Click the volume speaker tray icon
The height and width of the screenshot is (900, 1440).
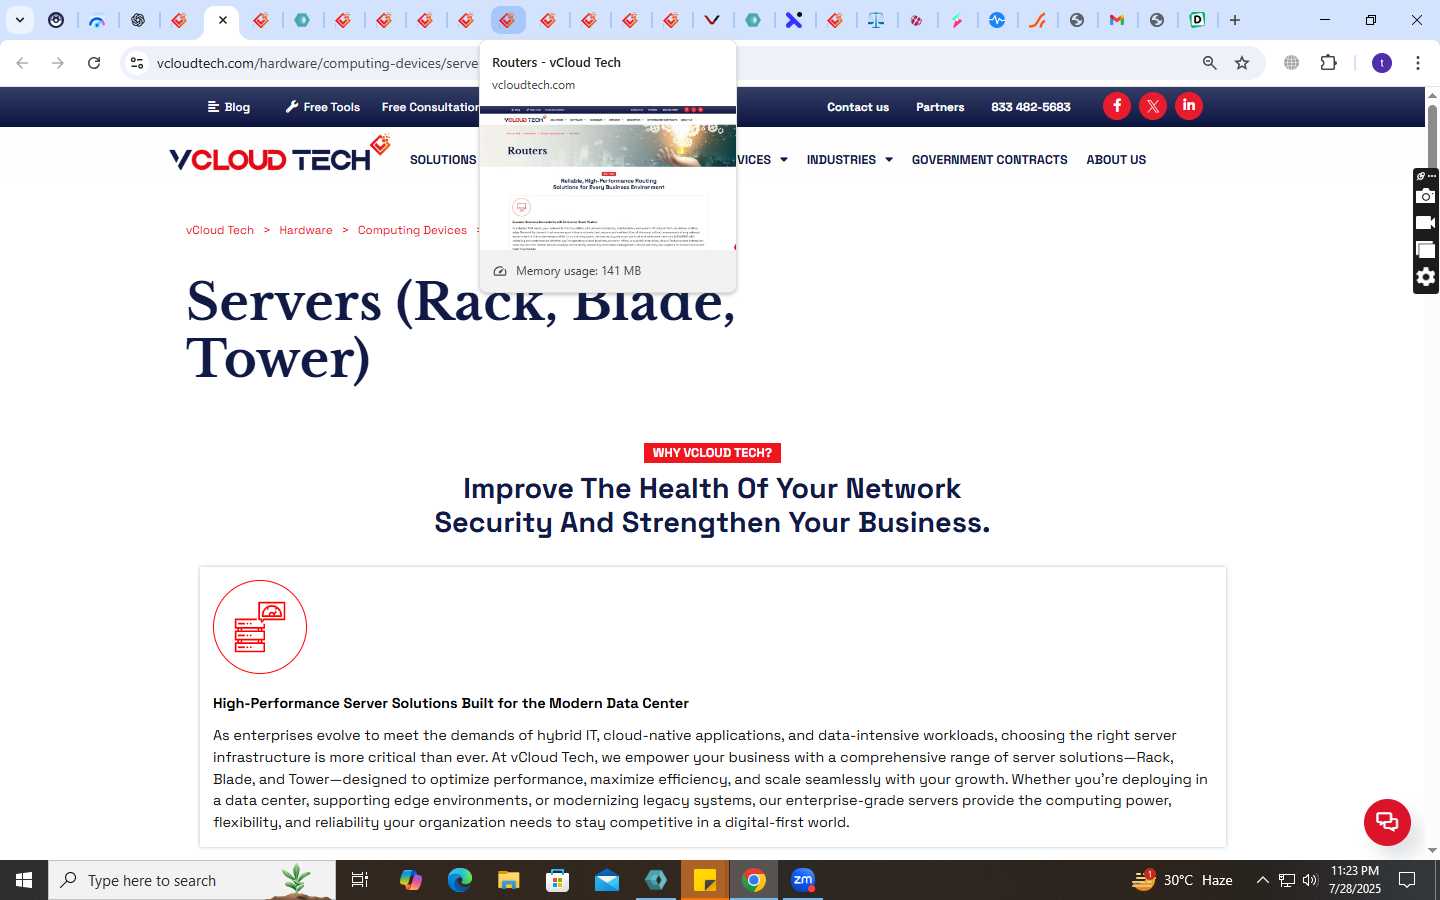(x=1310, y=880)
